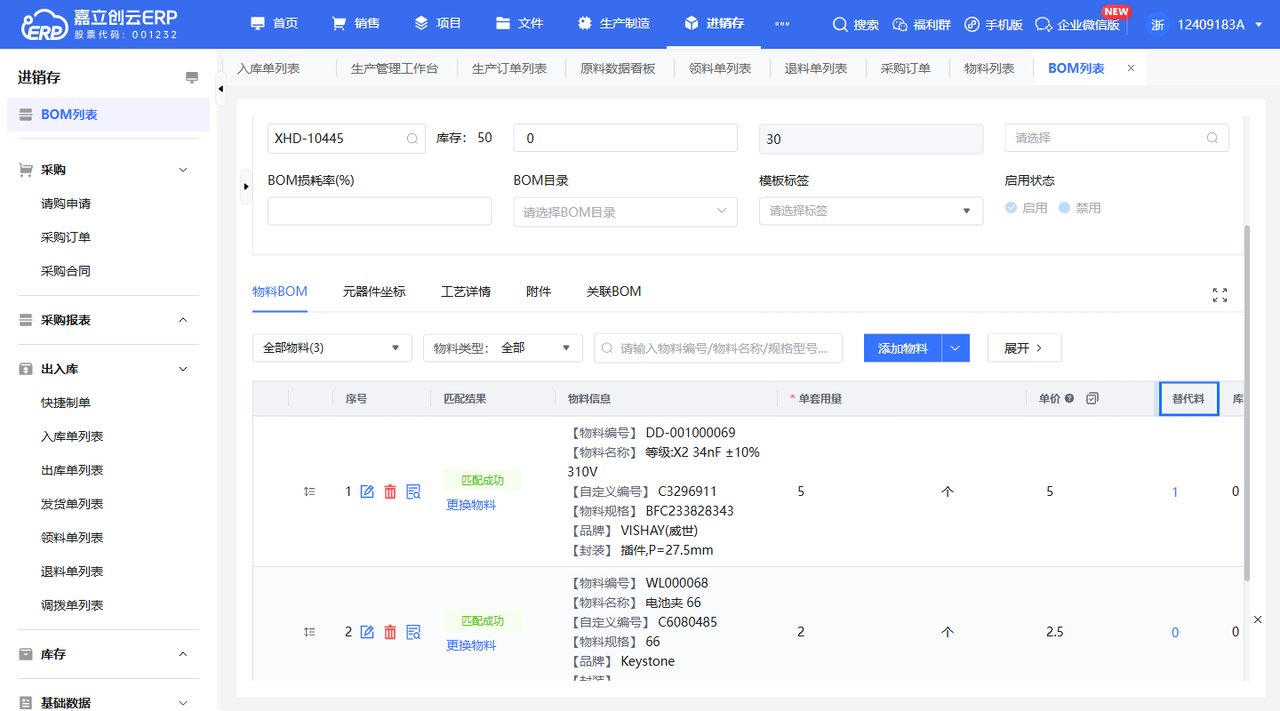Open the 添加物料 dropdown arrow
This screenshot has width=1280, height=711.
pos(956,348)
